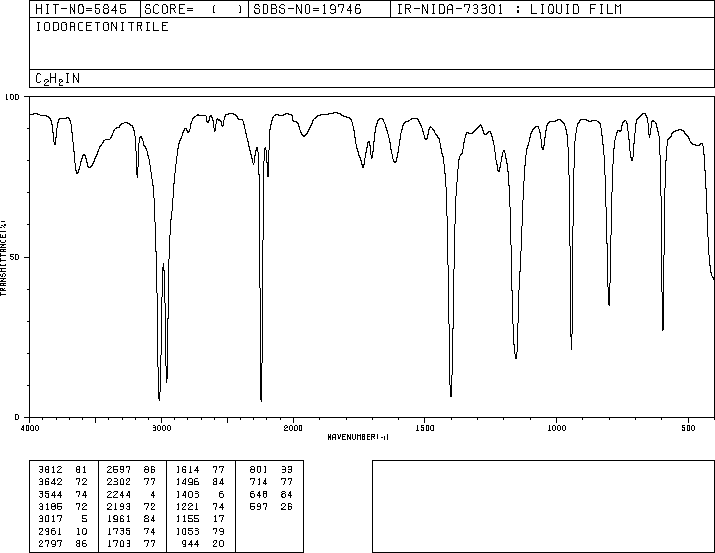This screenshot has width=715, height=553.
Task: Select the IR-NIDA-73301 : LIQUID FILM label
Action: [509, 9]
